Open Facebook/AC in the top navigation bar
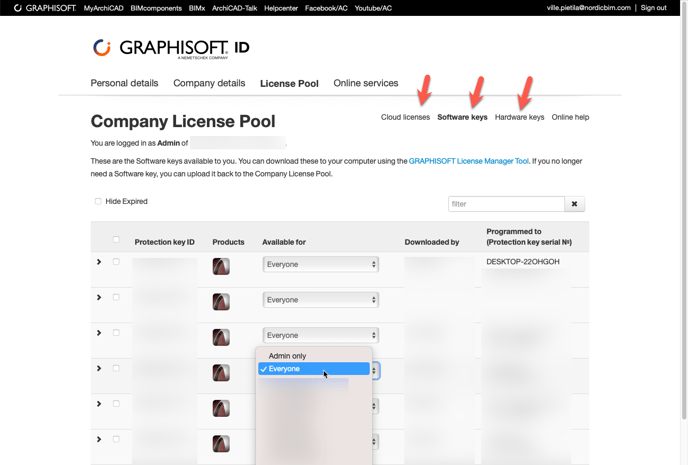This screenshot has width=688, height=465. (326, 8)
